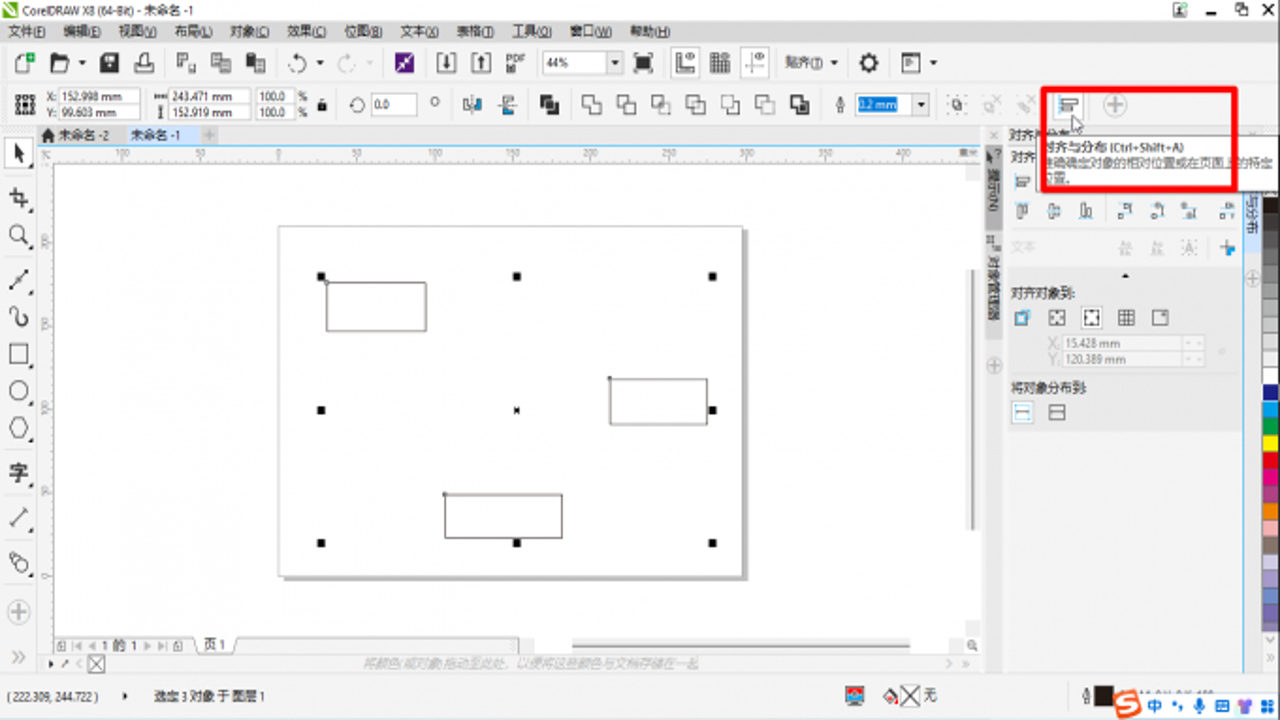The image size is (1280, 720).
Task: Expand the 0.2 mm outline width dropdown
Action: pyautogui.click(x=920, y=104)
